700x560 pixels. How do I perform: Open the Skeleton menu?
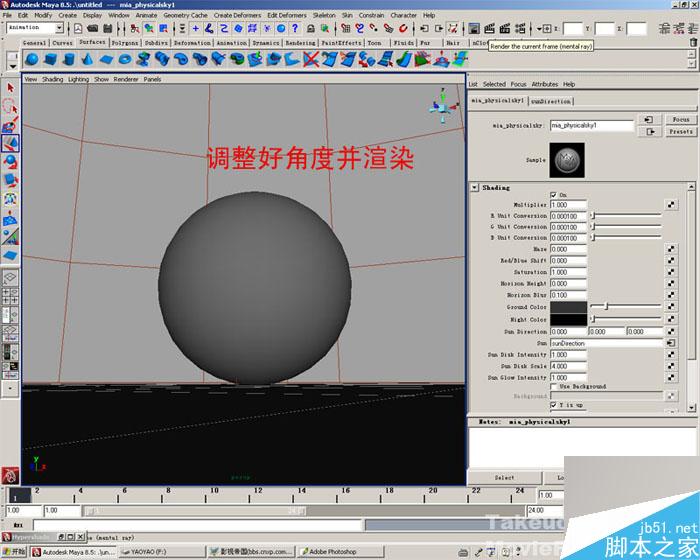click(324, 15)
